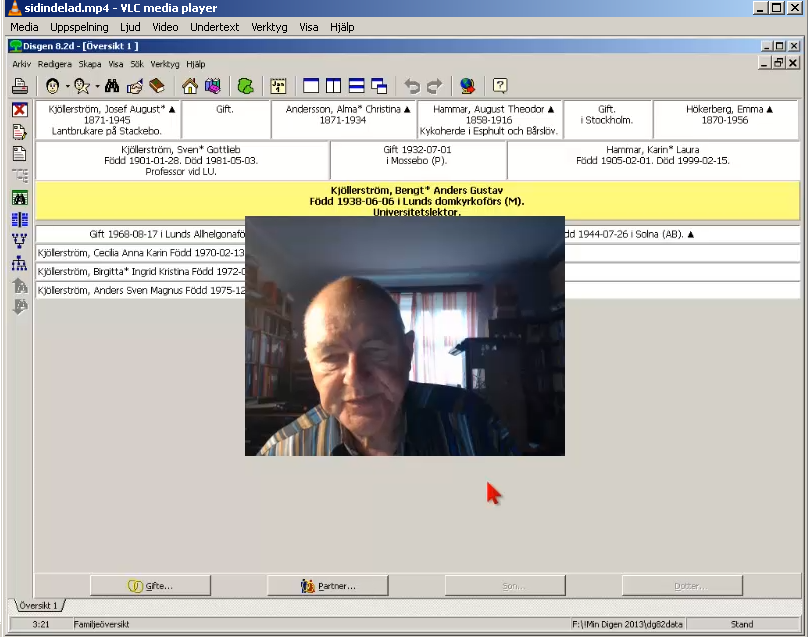Click the printer icon in Disgen toolbar
This screenshot has width=808, height=637.
click(x=19, y=86)
